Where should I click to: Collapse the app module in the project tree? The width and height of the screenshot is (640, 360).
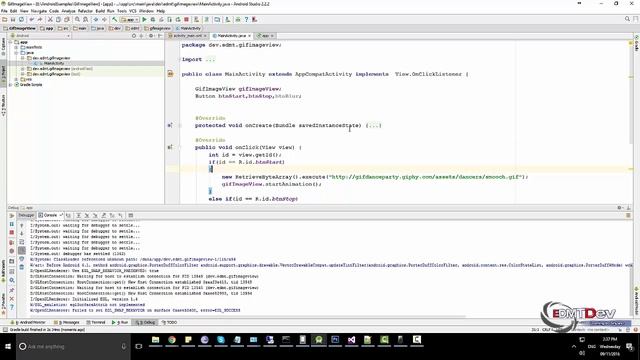(11, 42)
